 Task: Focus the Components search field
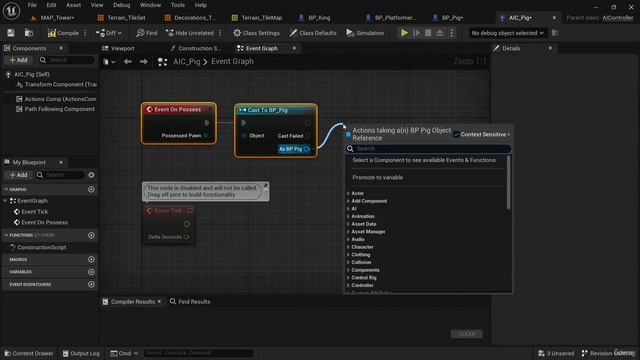(67, 60)
